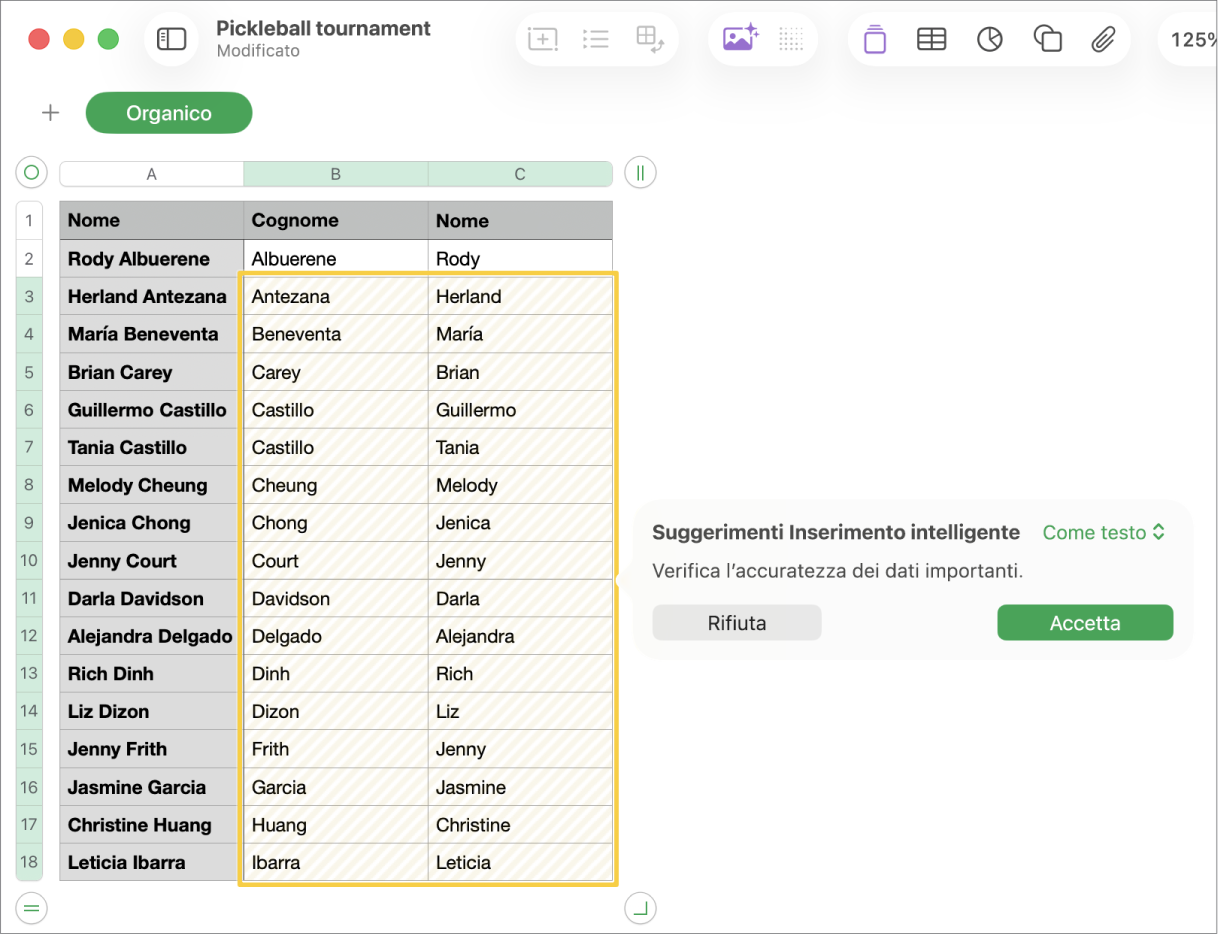Click the Darla Davidson cell

(x=152, y=599)
